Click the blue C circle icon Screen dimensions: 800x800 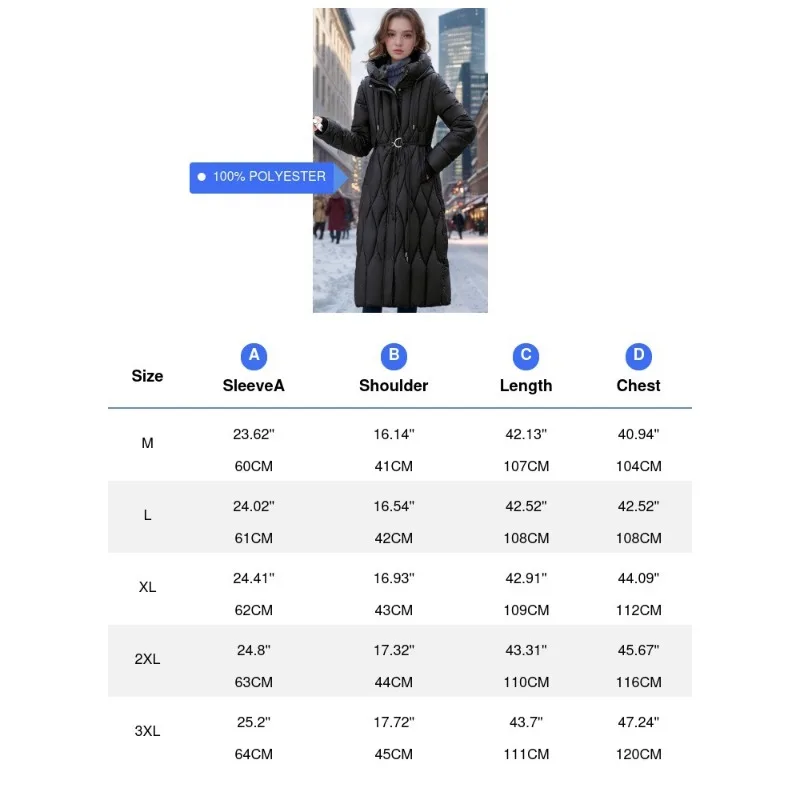point(526,355)
